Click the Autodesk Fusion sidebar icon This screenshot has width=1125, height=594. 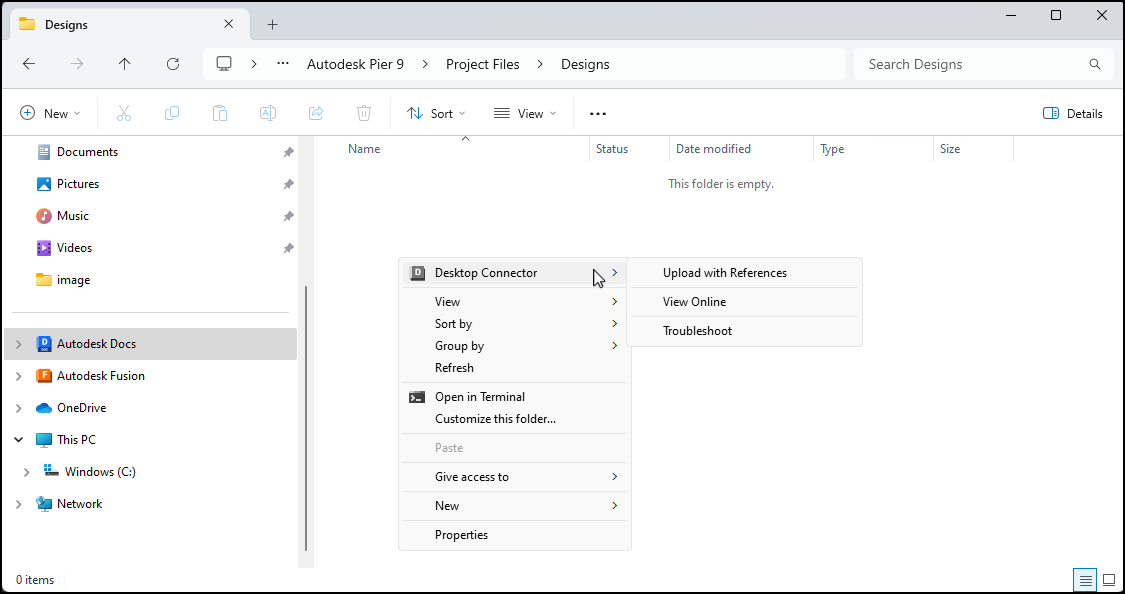[x=44, y=376]
